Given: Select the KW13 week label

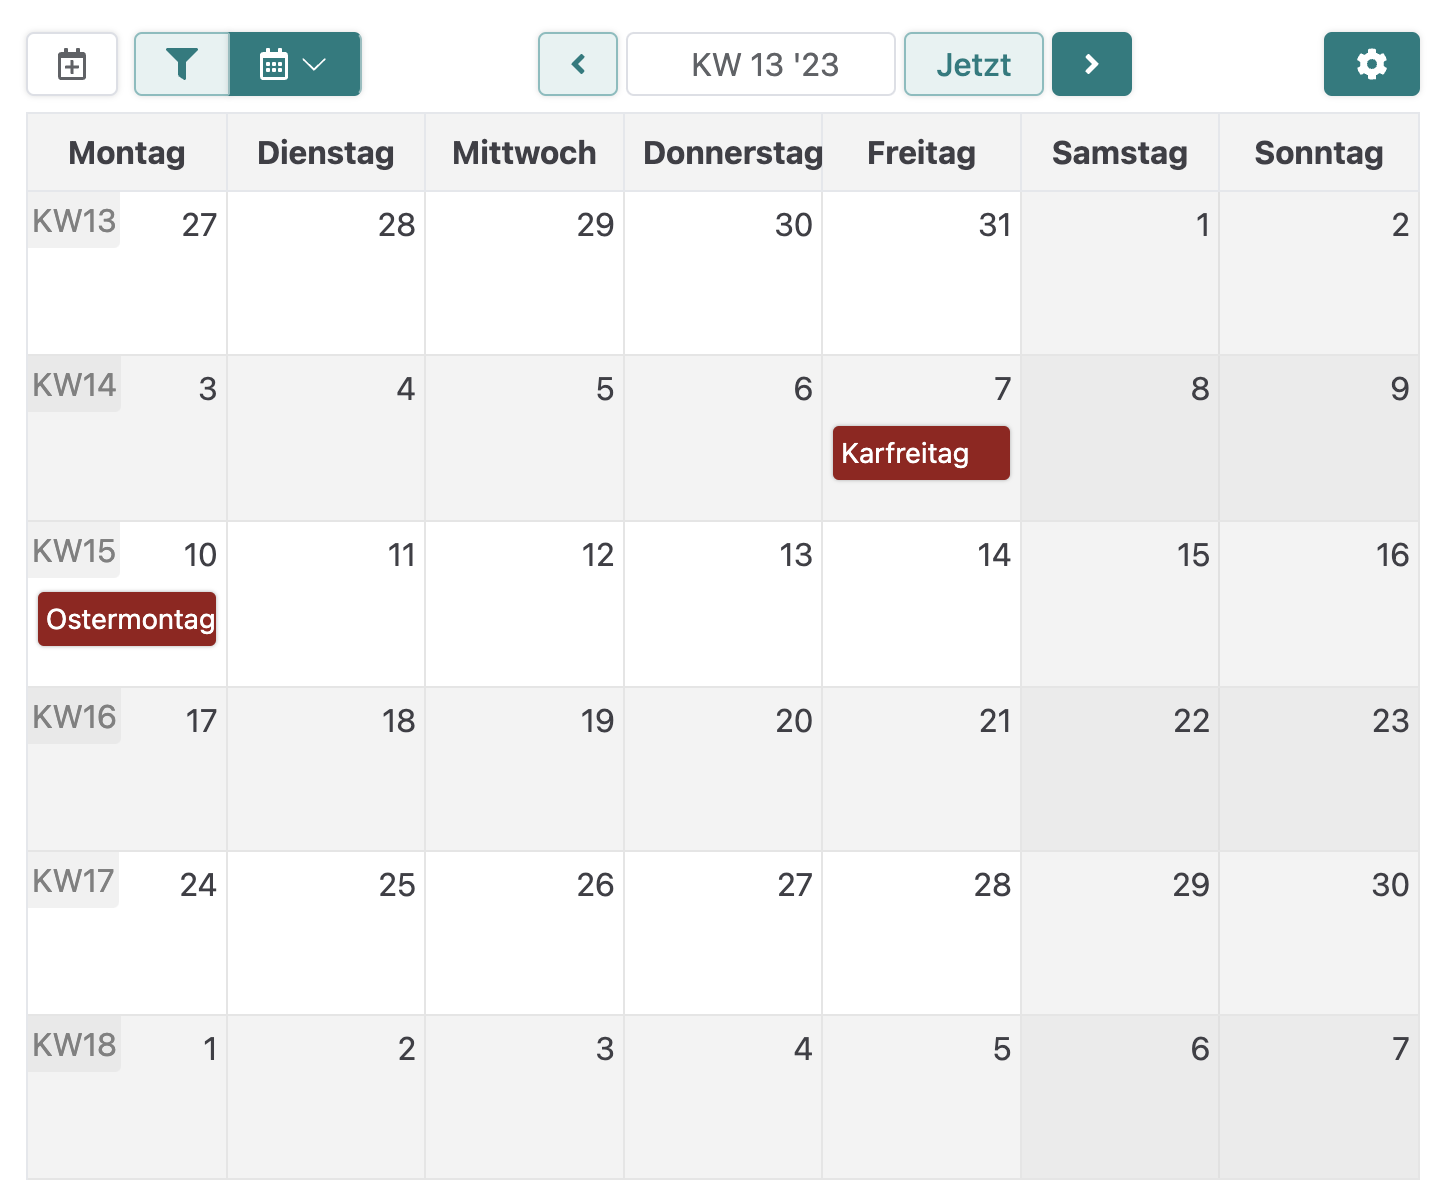Looking at the screenshot, I should pyautogui.click(x=74, y=221).
